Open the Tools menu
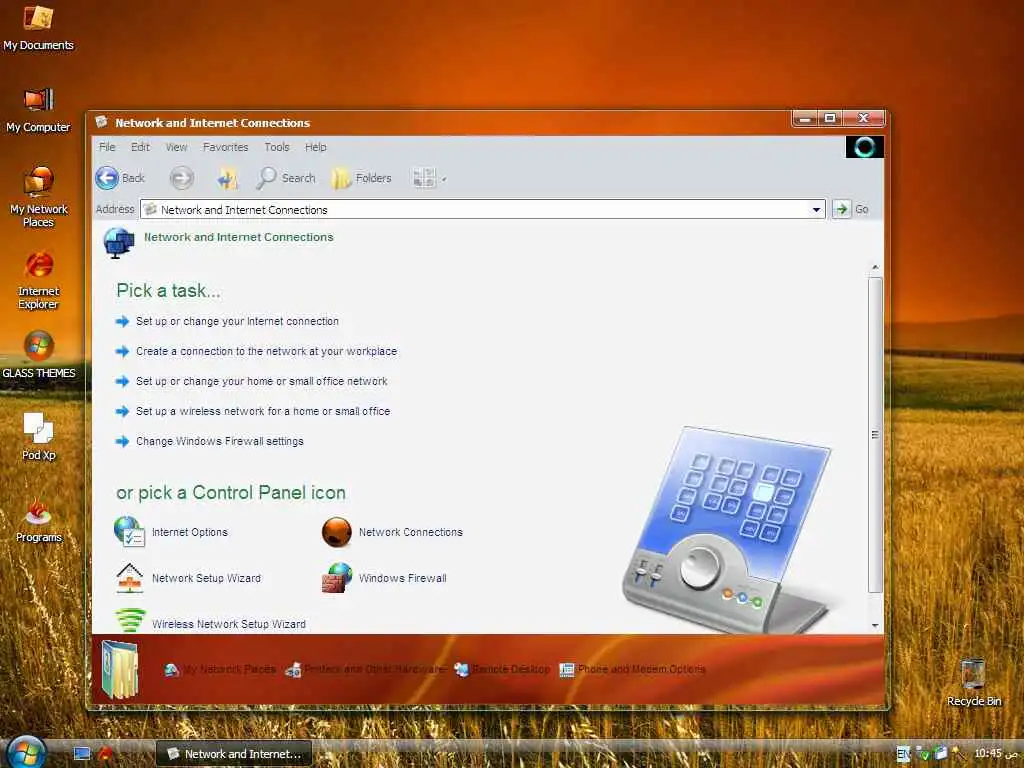This screenshot has height=768, width=1024. [277, 147]
